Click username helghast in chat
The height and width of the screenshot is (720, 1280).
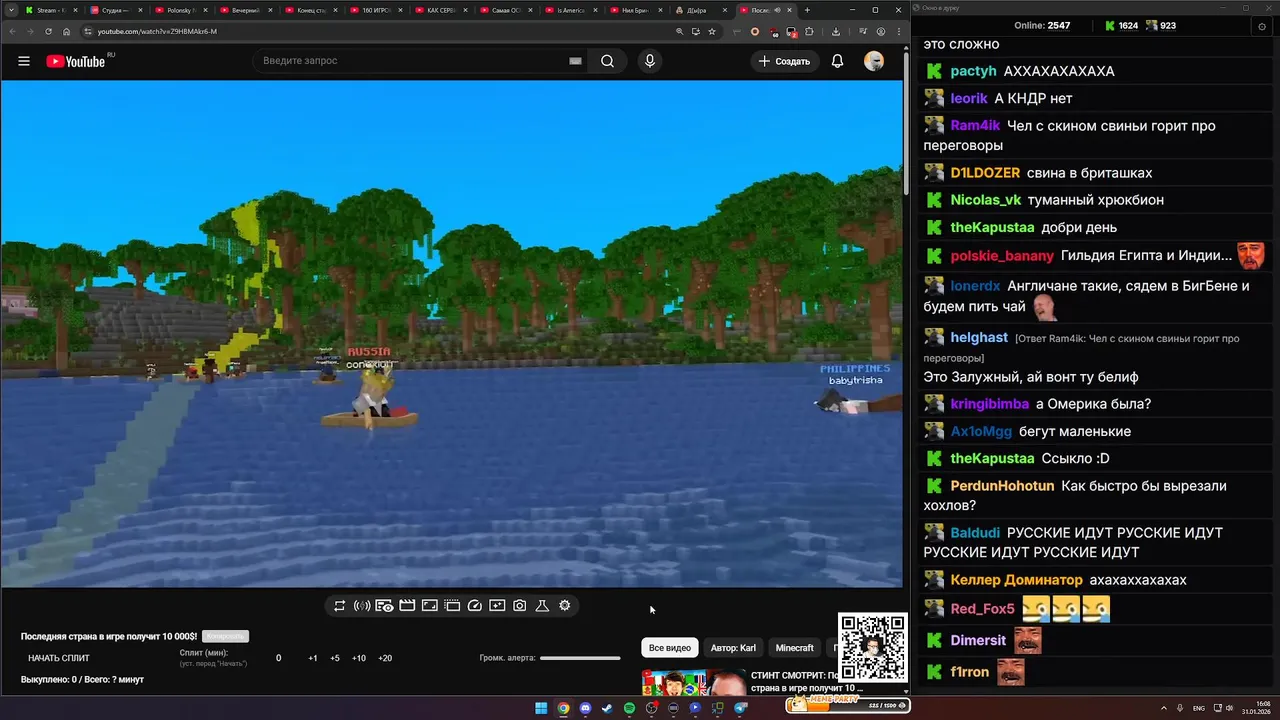[979, 337]
